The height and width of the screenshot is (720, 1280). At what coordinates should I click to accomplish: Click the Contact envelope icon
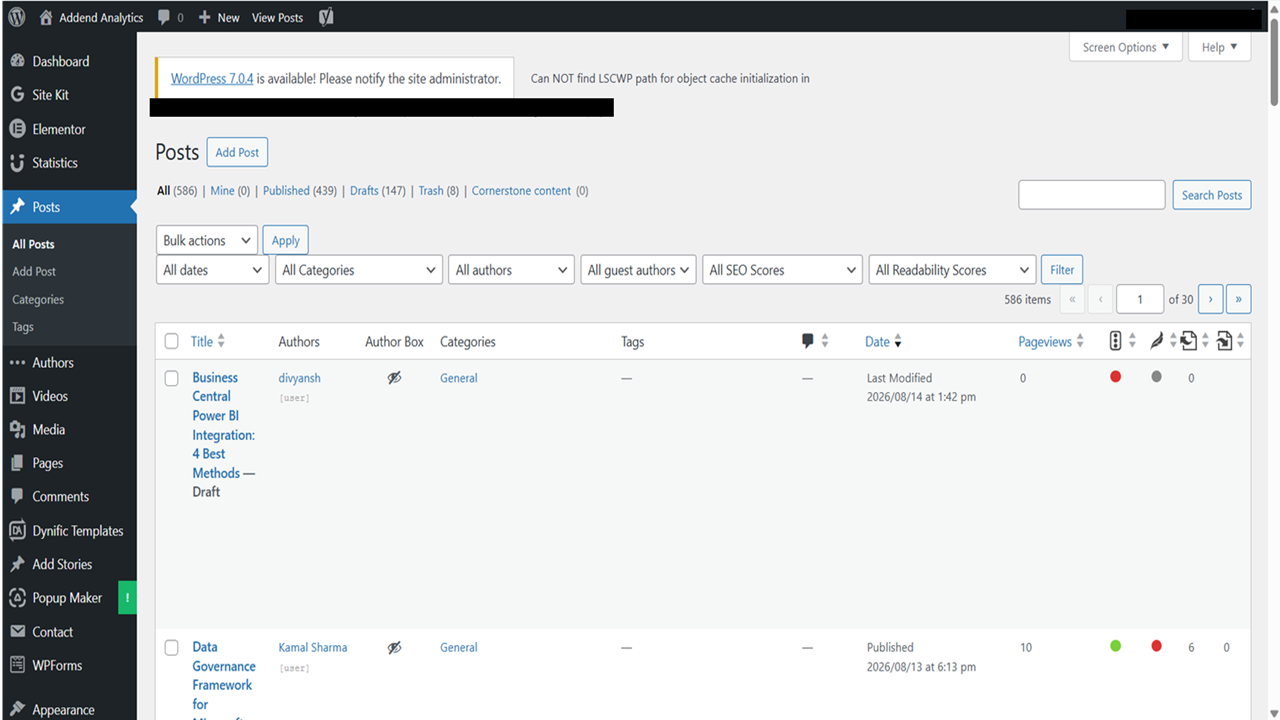[x=17, y=632]
